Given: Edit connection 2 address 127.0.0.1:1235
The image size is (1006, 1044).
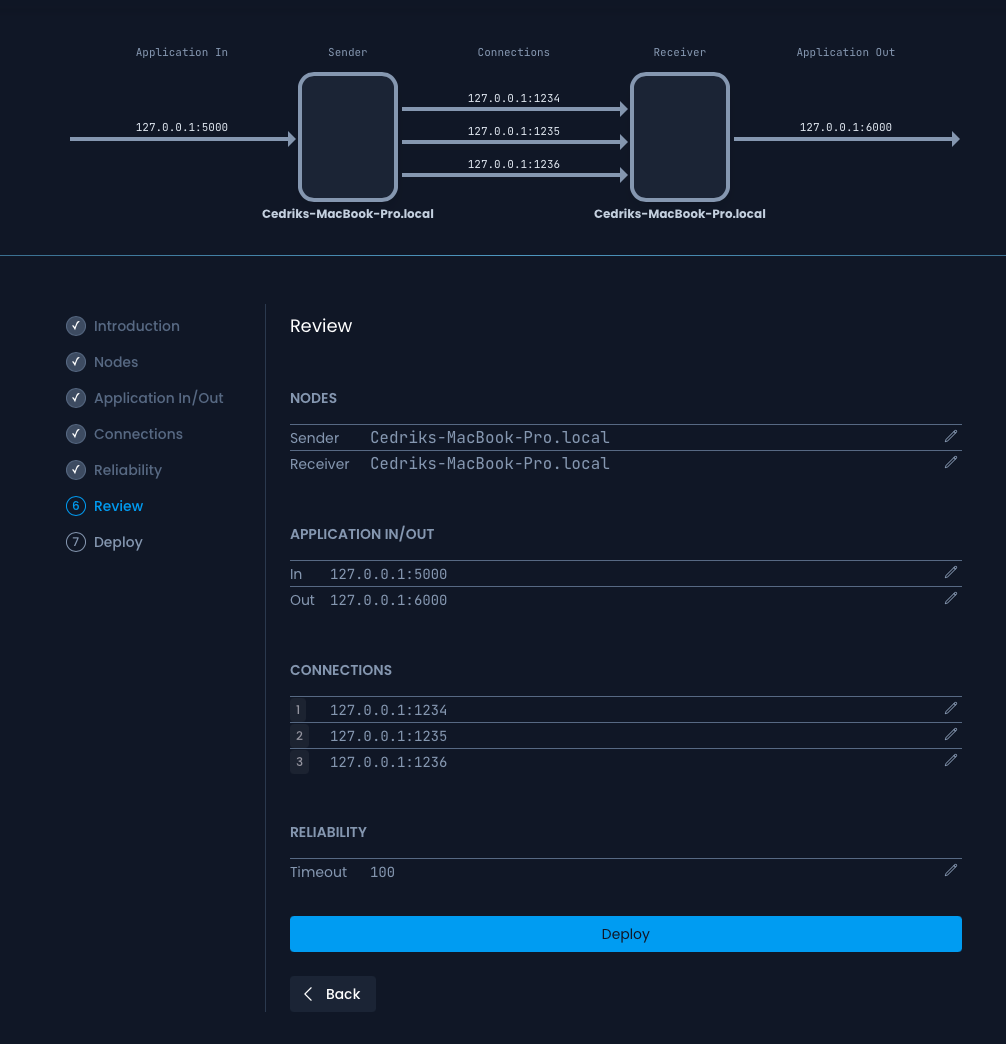Looking at the screenshot, I should [x=950, y=734].
